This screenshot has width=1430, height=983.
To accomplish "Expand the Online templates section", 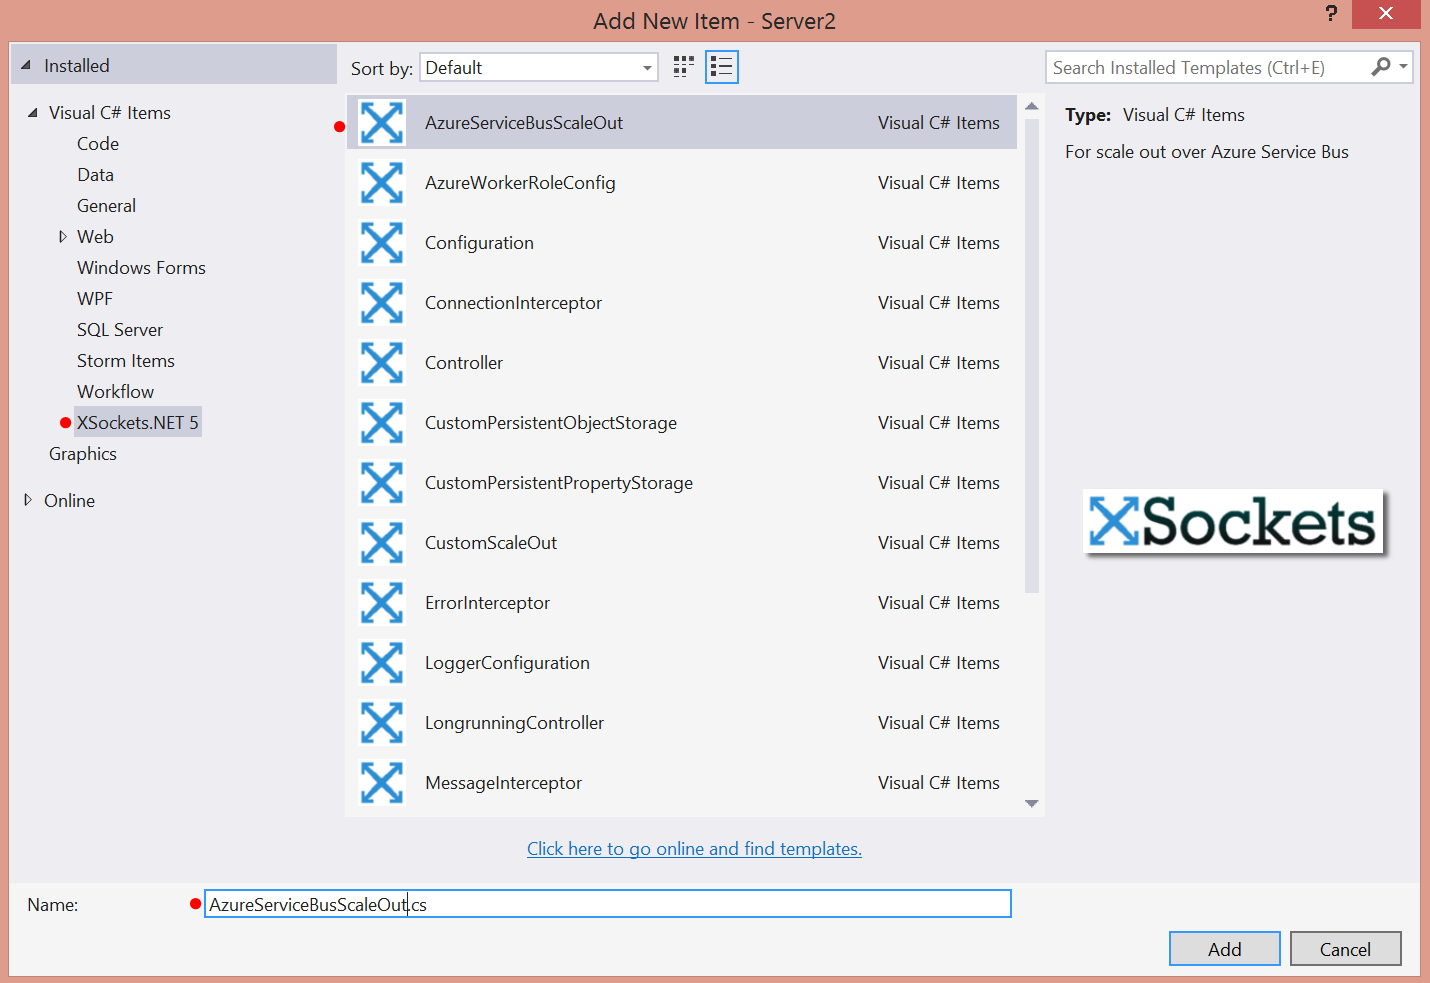I will point(28,500).
